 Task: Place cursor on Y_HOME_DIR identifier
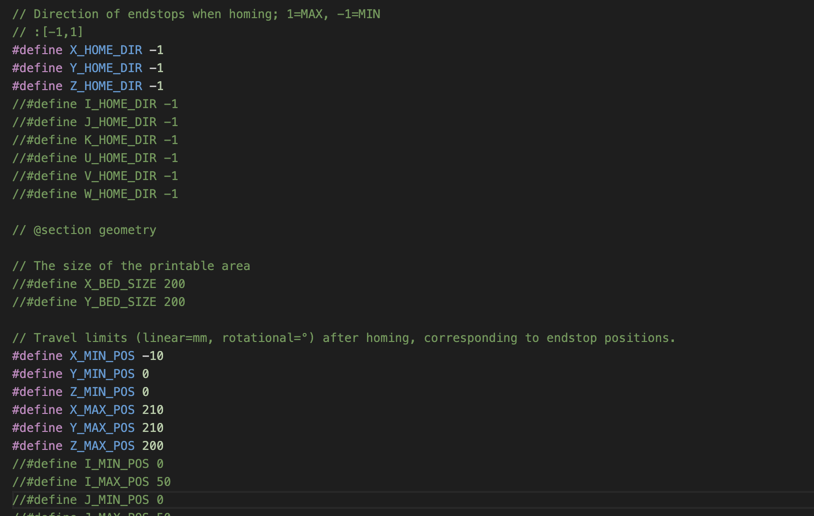105,68
